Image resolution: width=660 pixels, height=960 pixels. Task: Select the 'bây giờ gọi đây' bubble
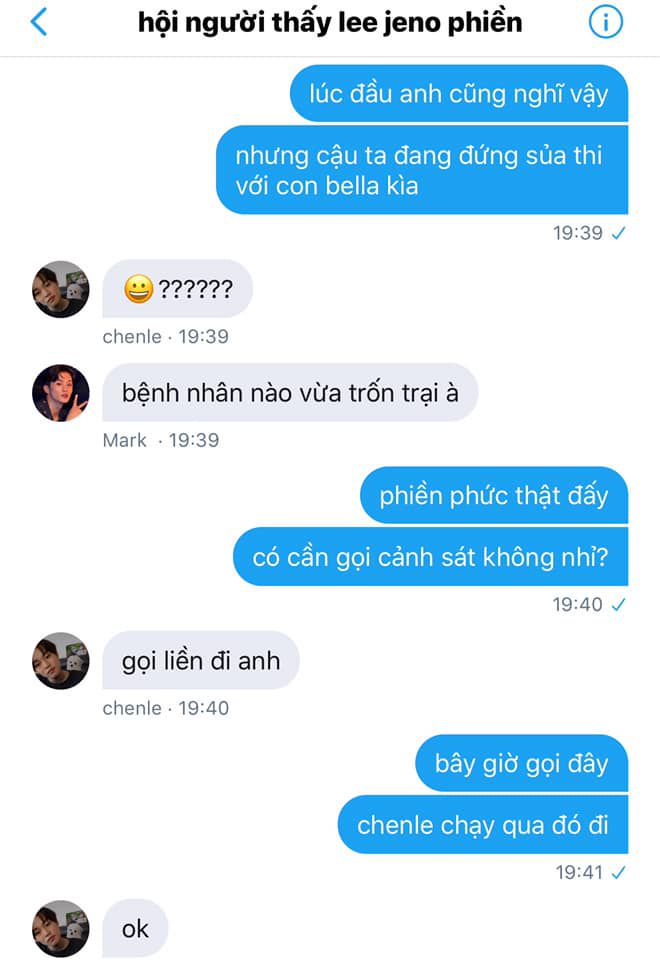point(522,763)
